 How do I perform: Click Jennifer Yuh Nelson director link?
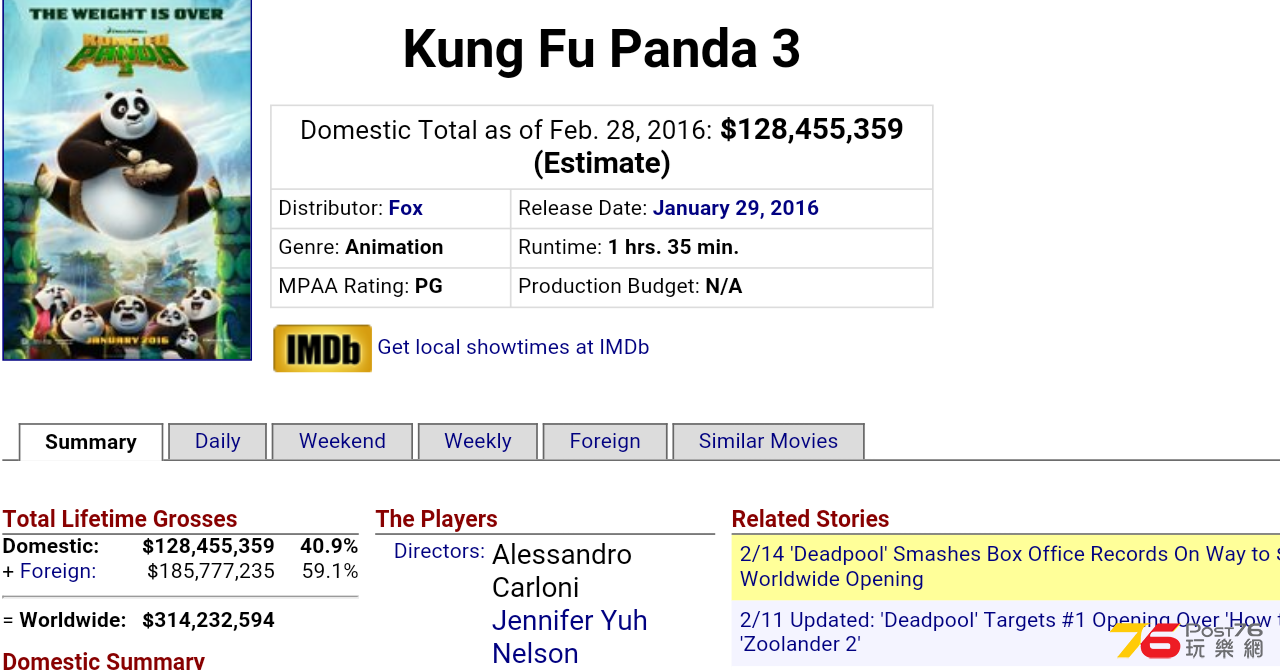click(x=570, y=637)
